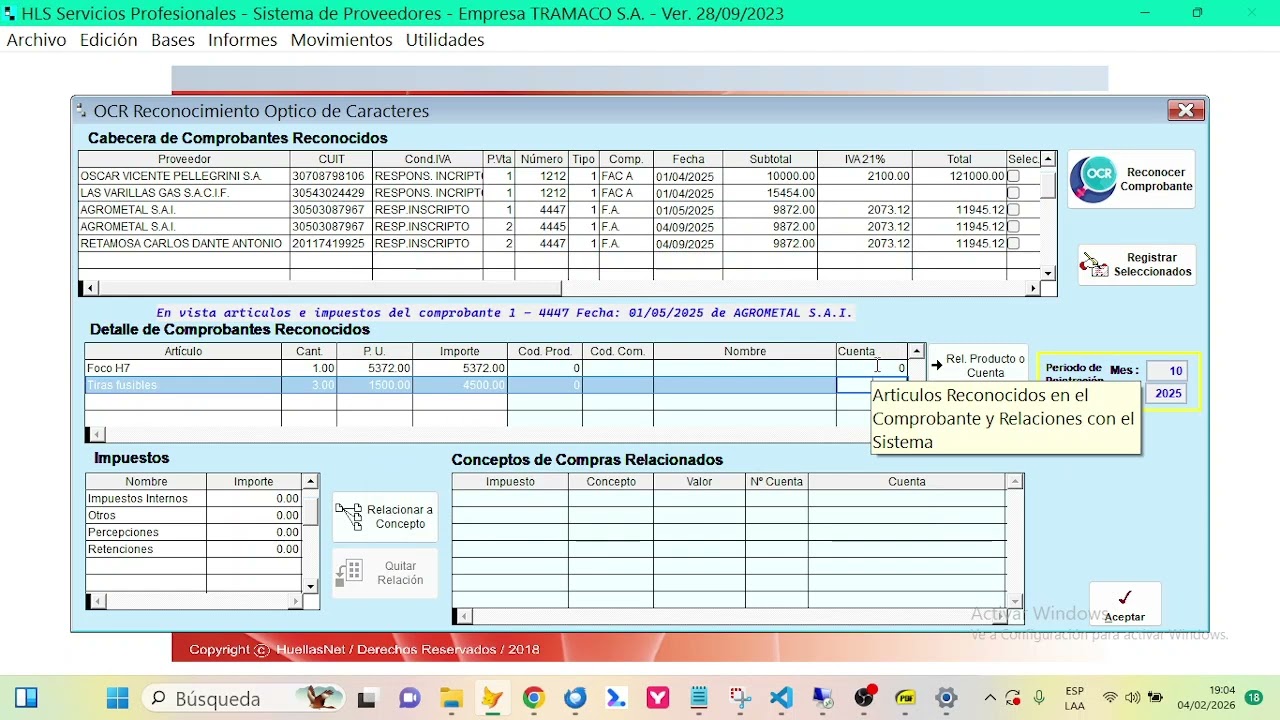The width and height of the screenshot is (1280, 720).
Task: Click Cabecera table scrollbar up arrow
Action: click(x=1048, y=159)
